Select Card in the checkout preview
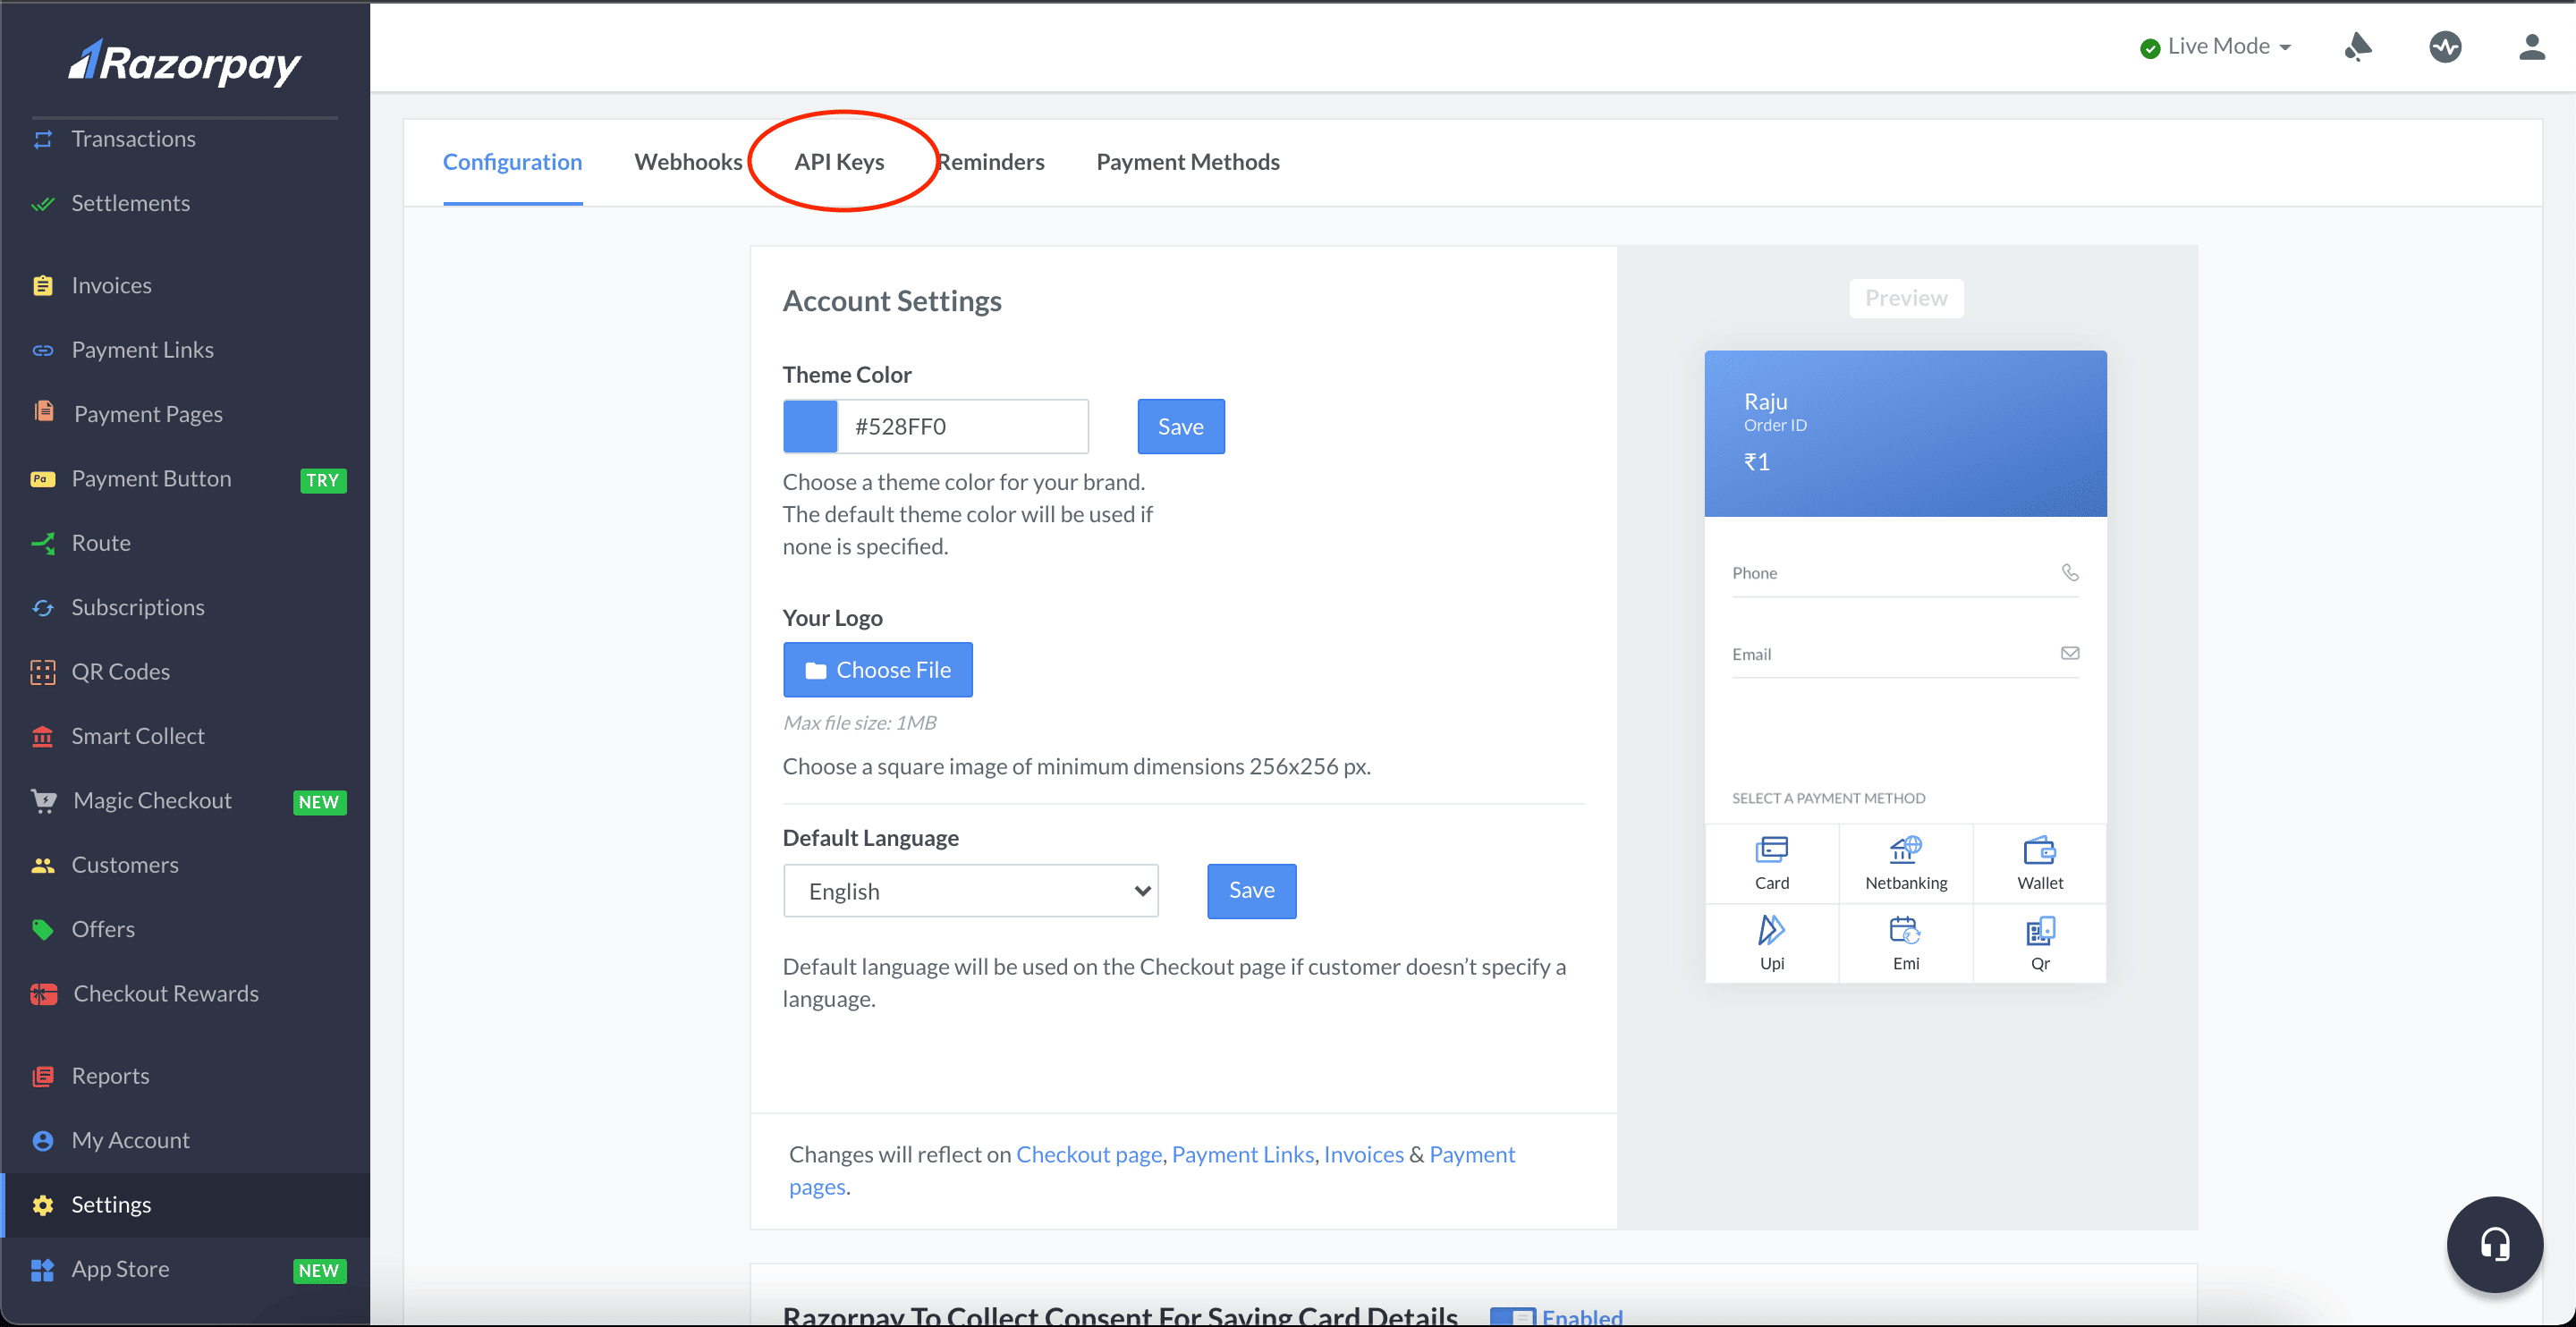Screen dimensions: 2576x1327 click(1771, 863)
